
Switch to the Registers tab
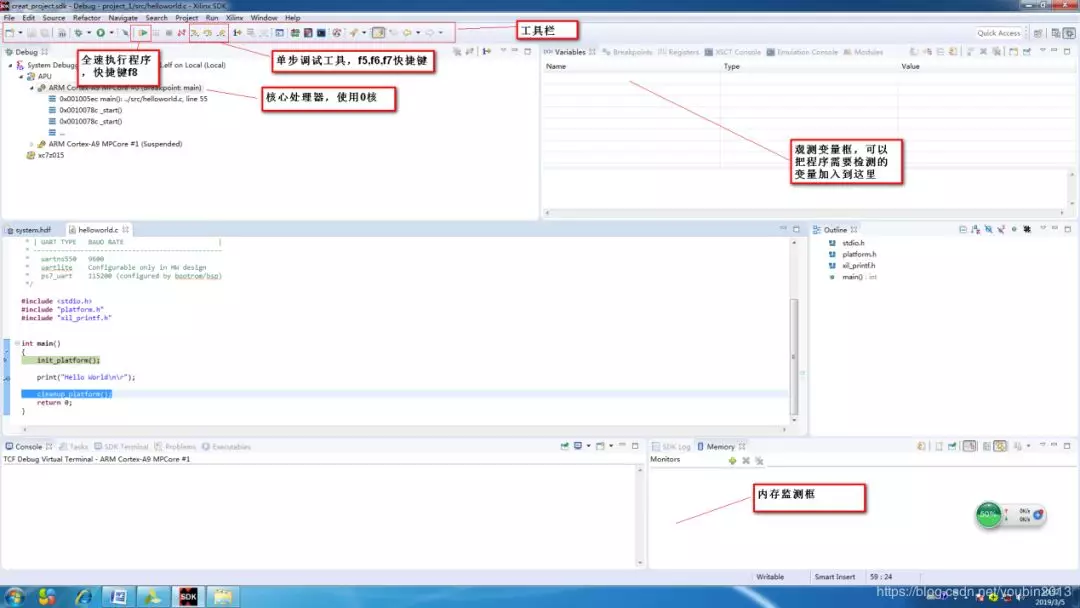(678, 52)
